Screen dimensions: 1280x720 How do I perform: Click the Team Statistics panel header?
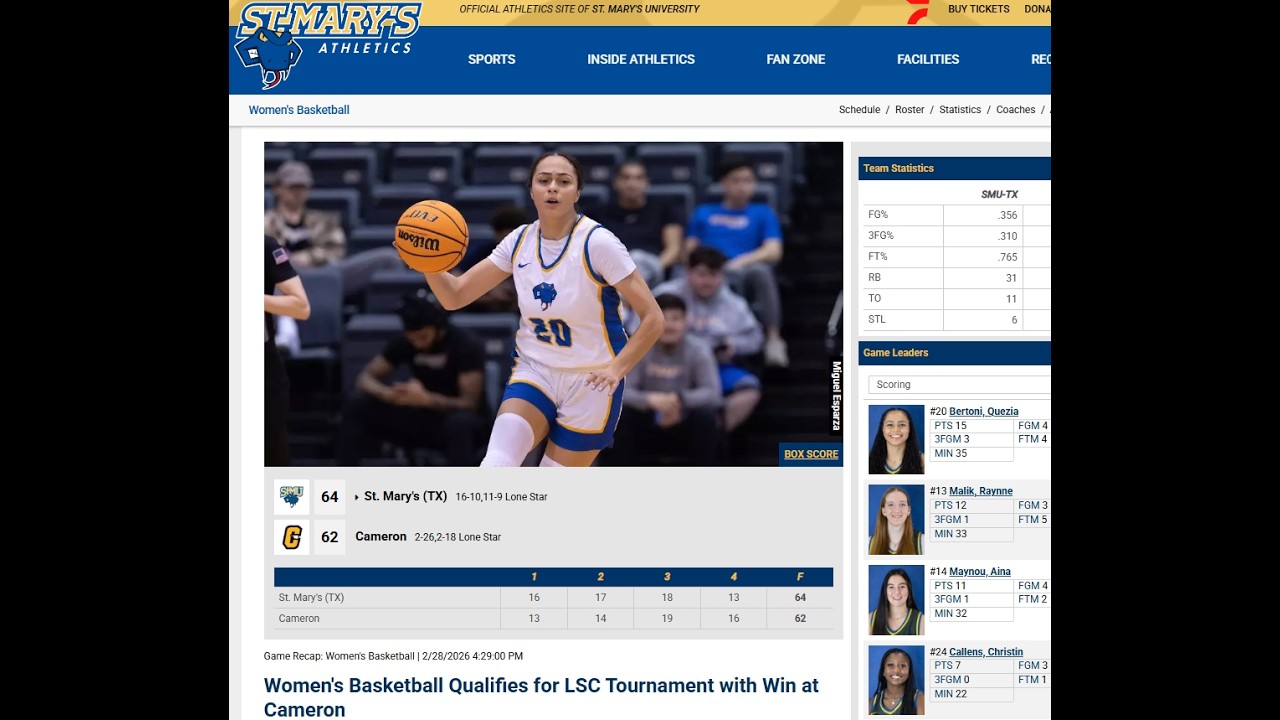(x=954, y=168)
